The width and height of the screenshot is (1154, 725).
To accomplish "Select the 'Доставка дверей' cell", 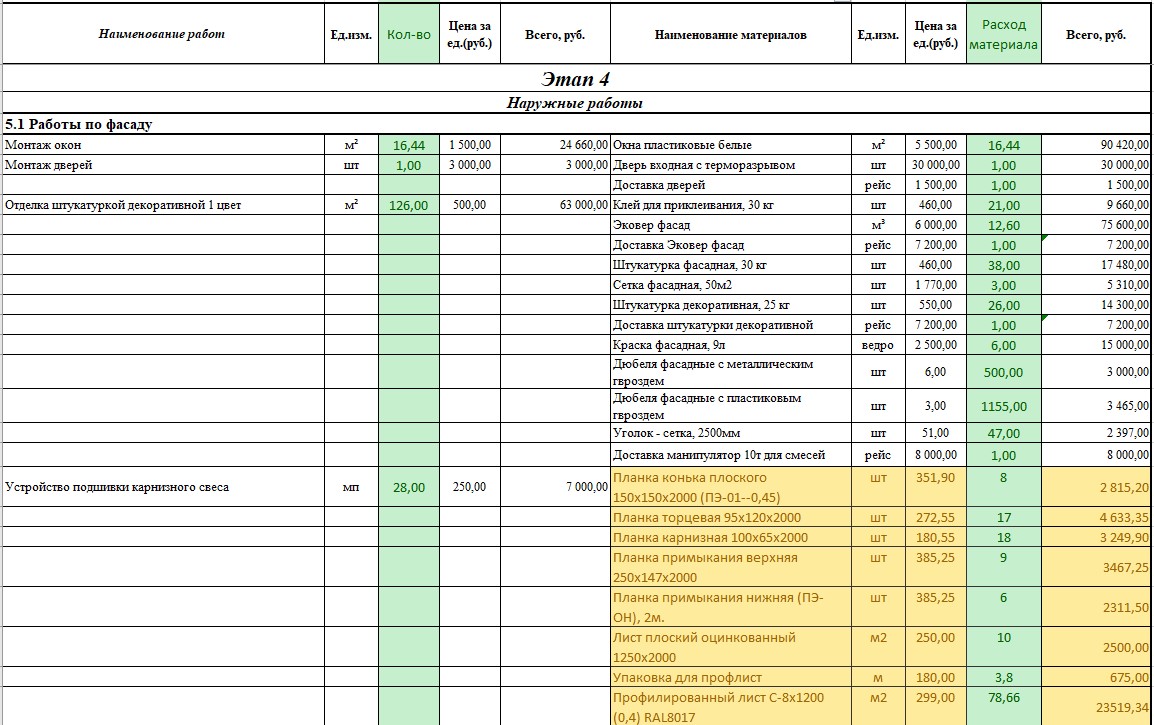I will click(x=730, y=185).
